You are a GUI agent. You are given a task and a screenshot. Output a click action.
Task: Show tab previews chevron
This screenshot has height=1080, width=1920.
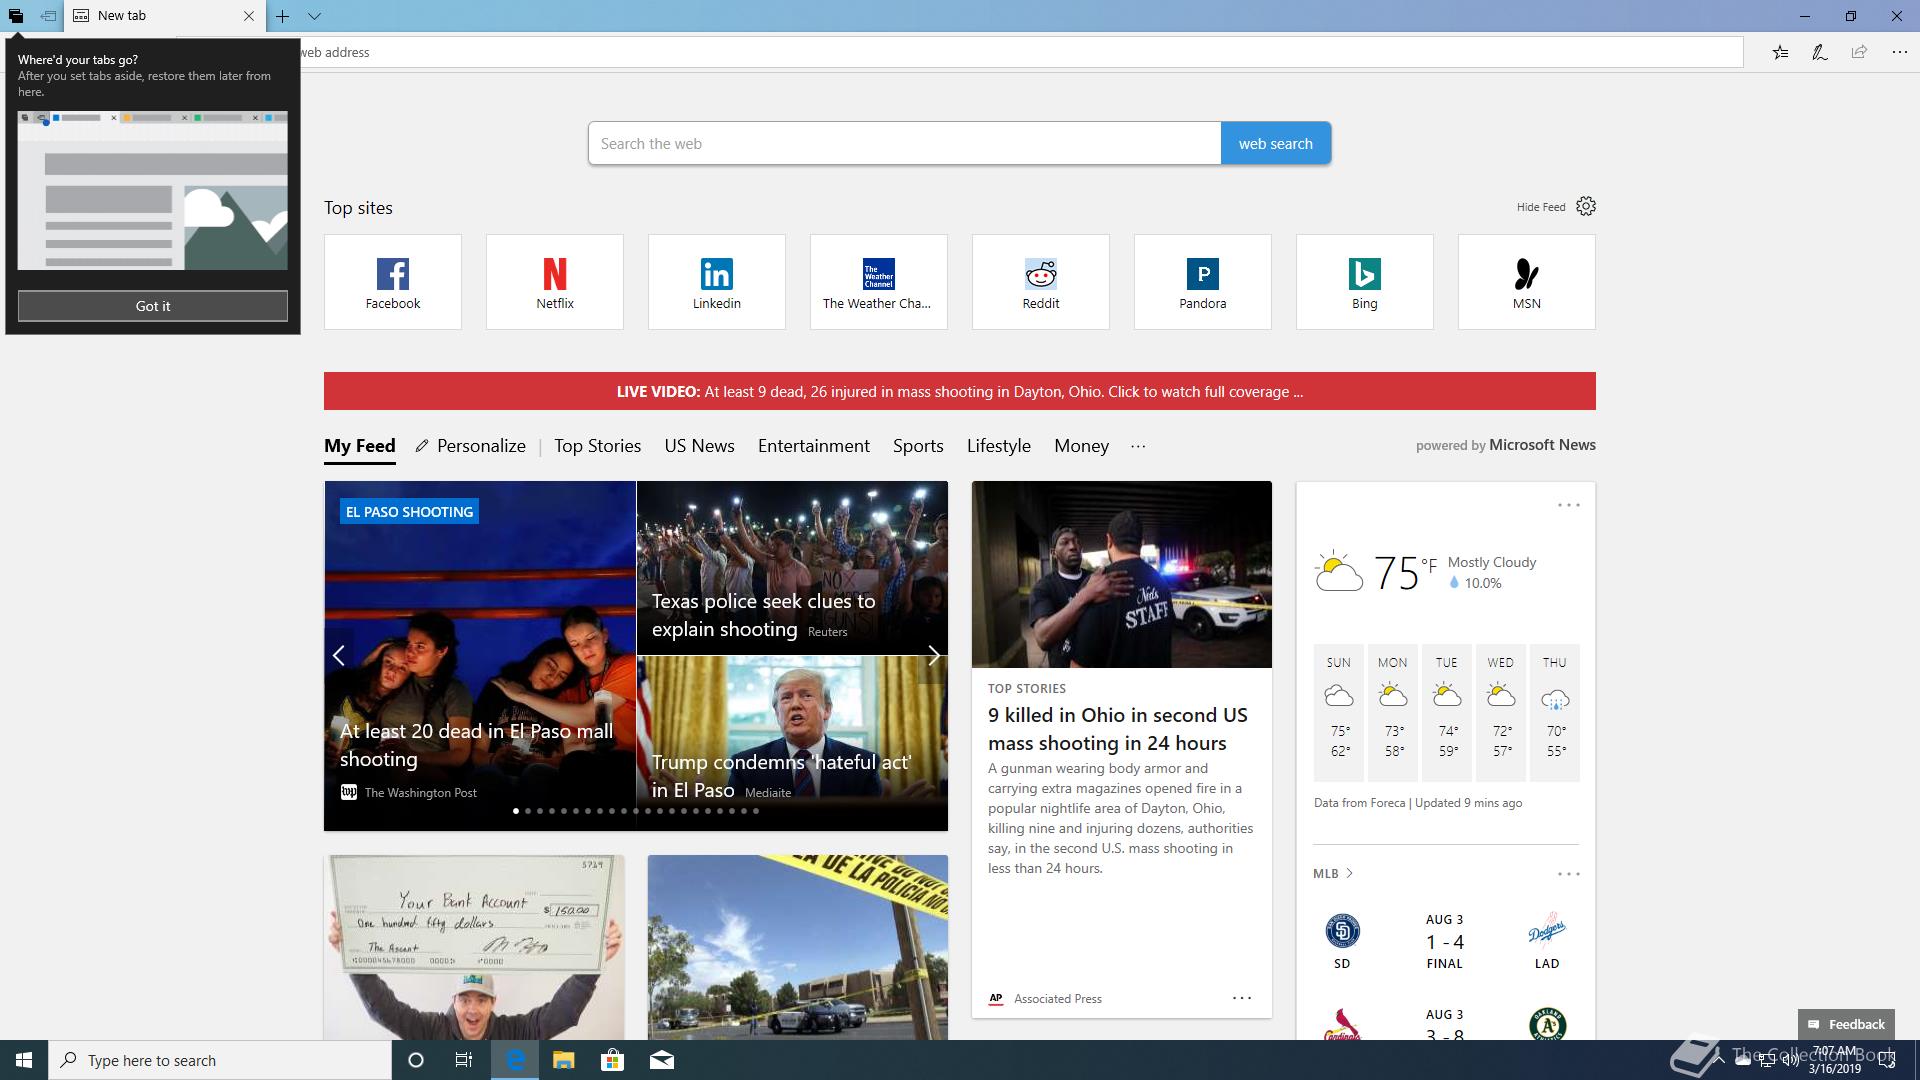[314, 16]
